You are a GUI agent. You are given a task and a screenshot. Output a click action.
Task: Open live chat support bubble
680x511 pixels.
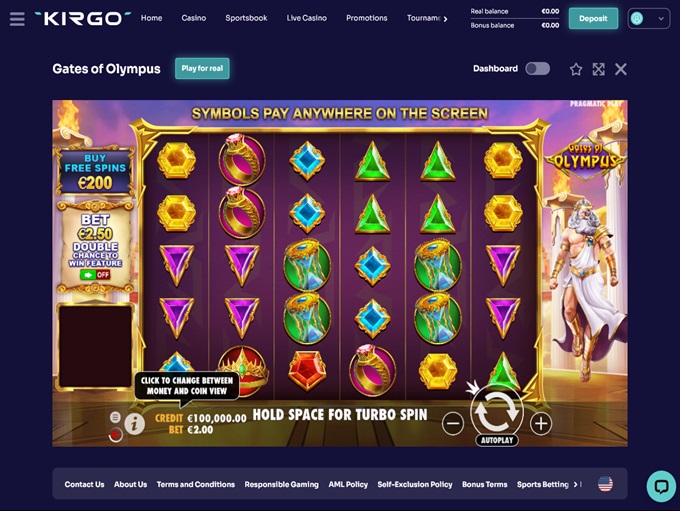click(661, 486)
